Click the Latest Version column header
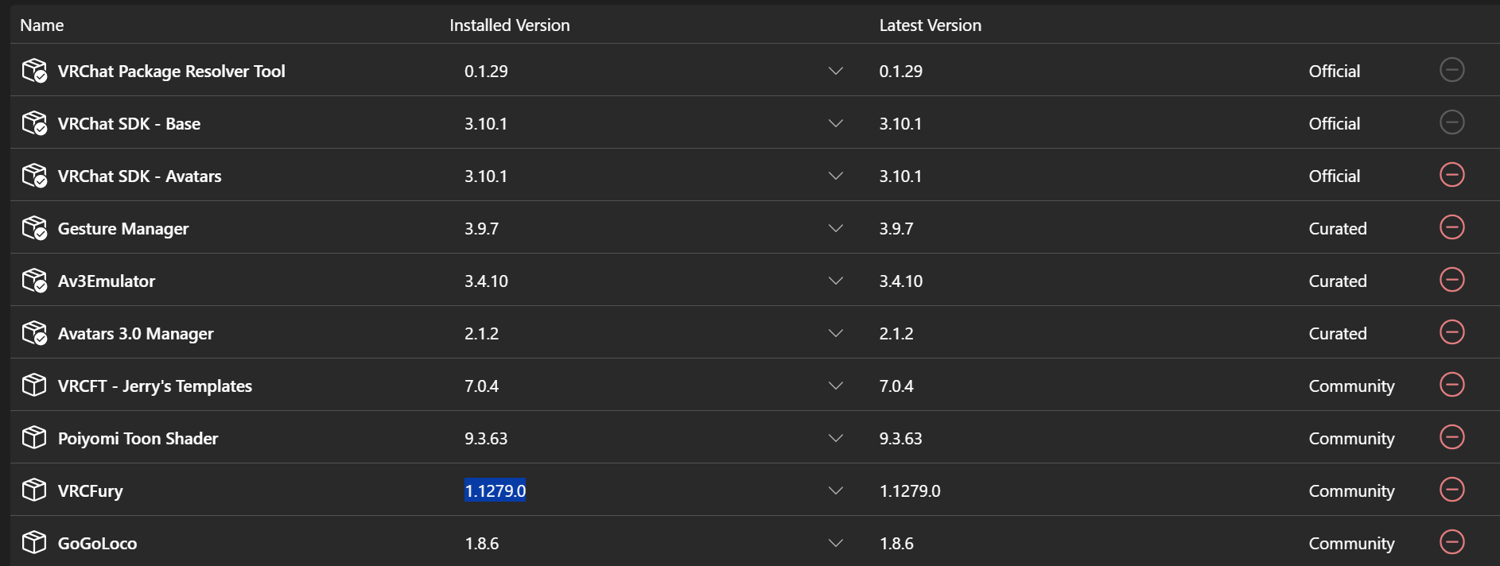This screenshot has height=566, width=1500. (x=930, y=25)
